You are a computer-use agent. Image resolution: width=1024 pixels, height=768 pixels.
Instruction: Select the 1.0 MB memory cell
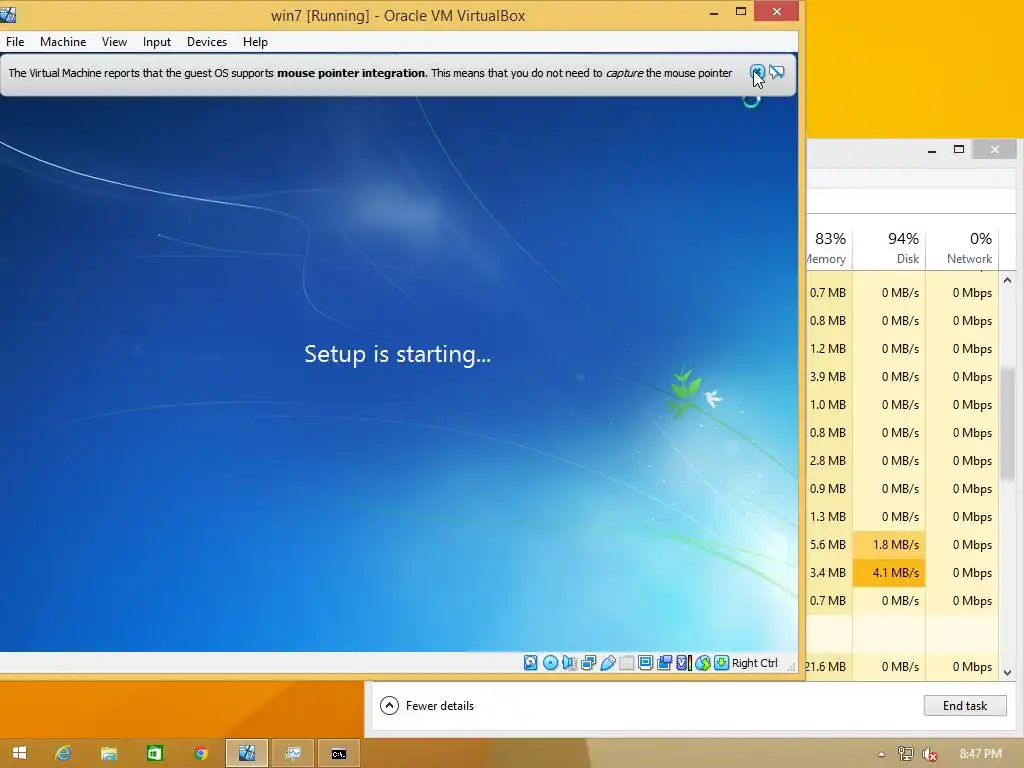[x=829, y=405]
